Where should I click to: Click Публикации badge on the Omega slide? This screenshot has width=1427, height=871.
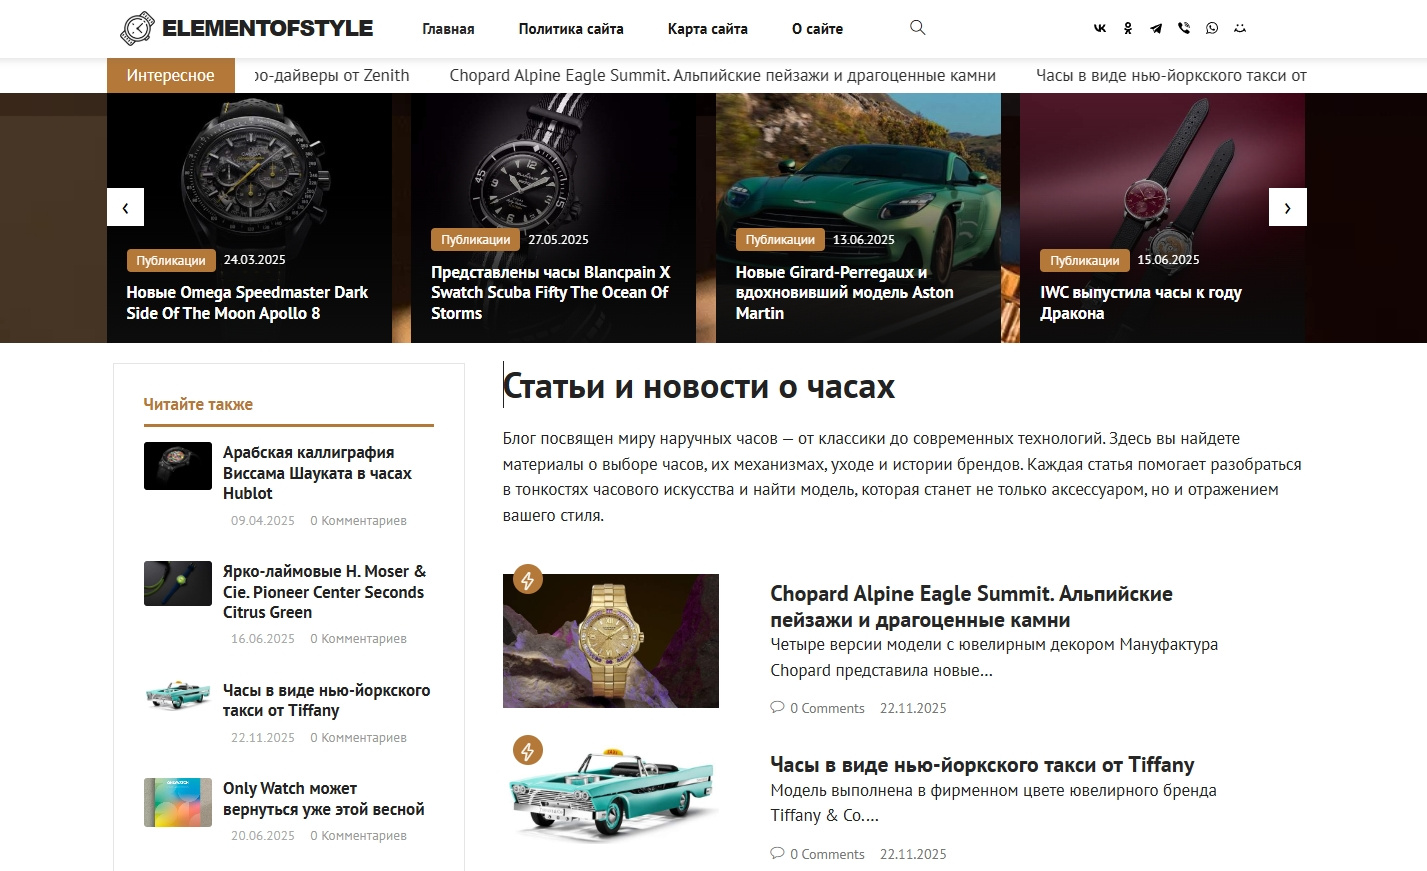pos(171,261)
